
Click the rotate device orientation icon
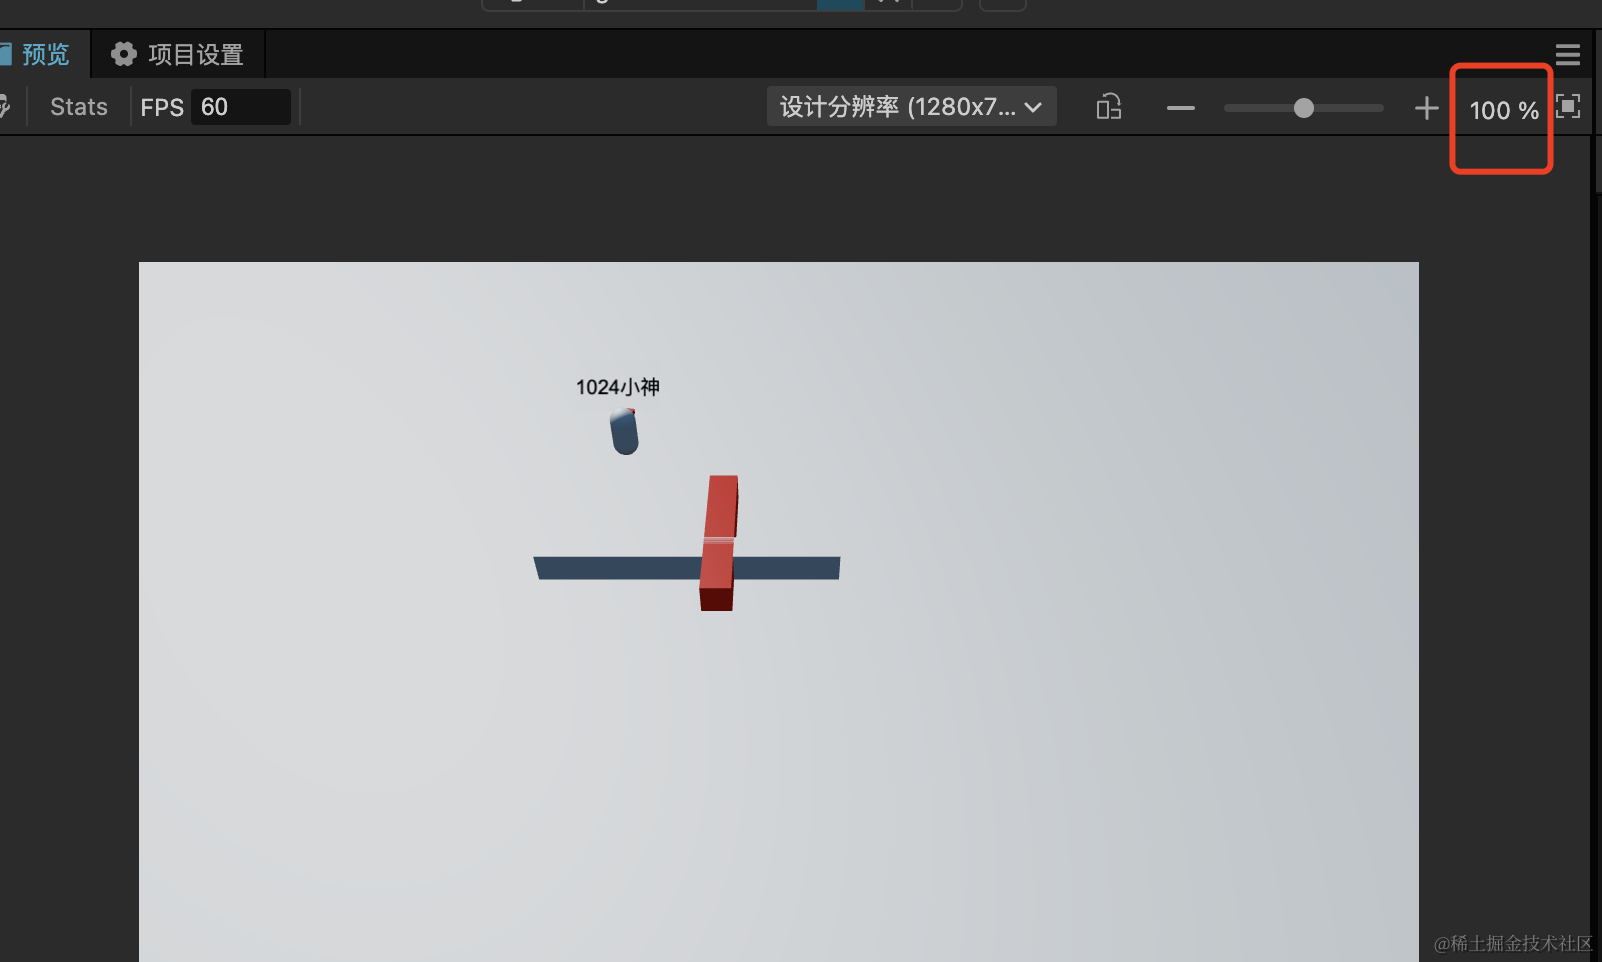(x=1109, y=107)
